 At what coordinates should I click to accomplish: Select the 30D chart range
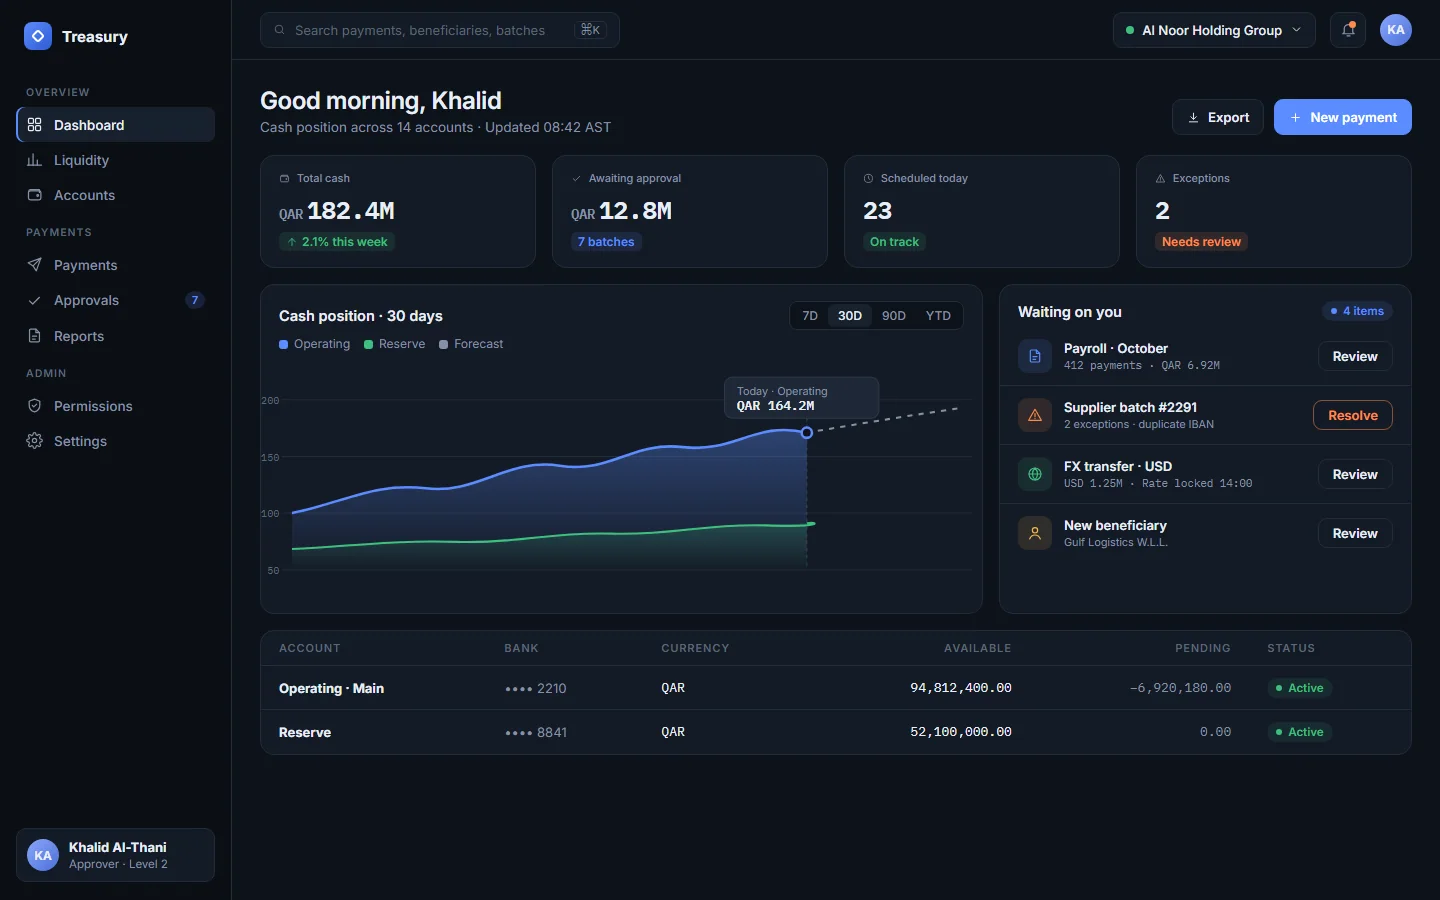pyautogui.click(x=850, y=316)
